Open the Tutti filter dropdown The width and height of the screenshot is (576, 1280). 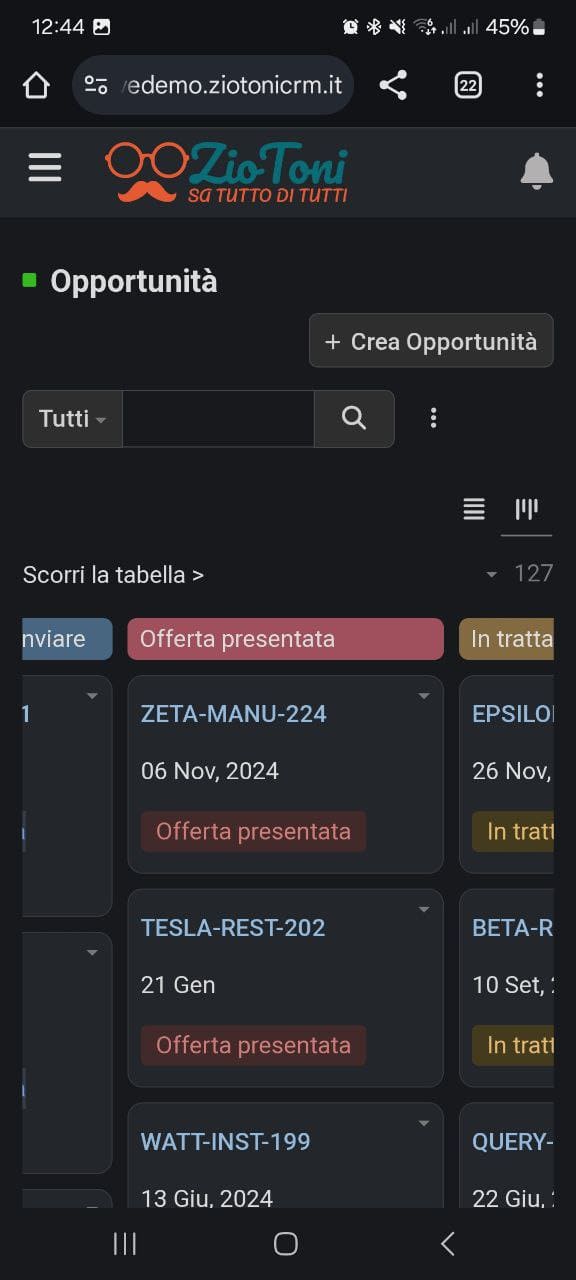point(70,418)
